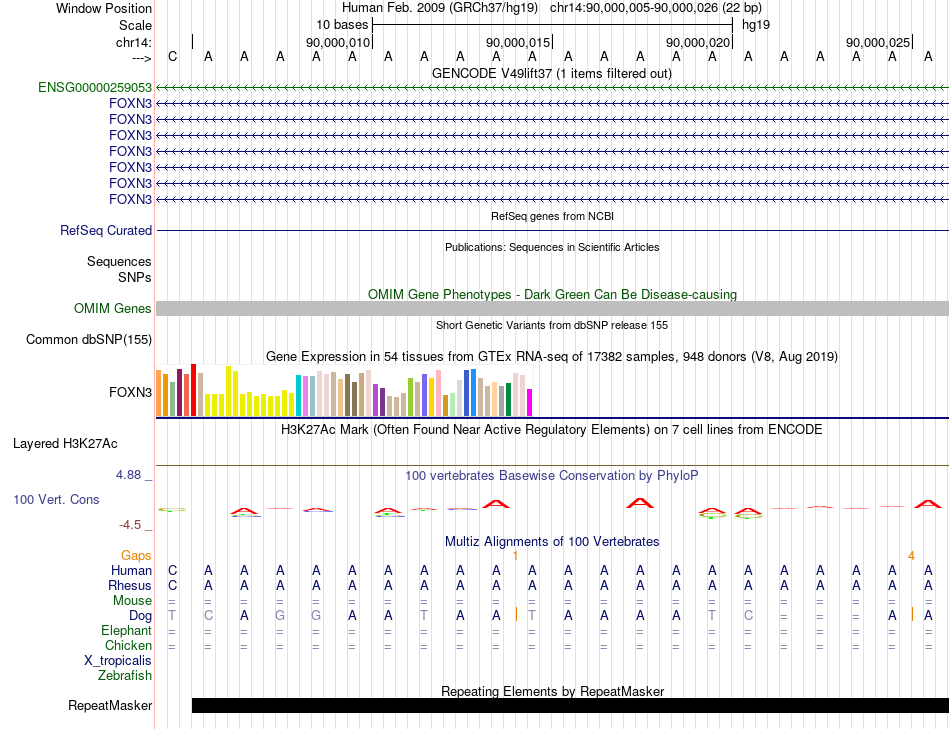Select the Zebrafish alignment row label
Viewport: 950px width, 729px height.
(125, 676)
